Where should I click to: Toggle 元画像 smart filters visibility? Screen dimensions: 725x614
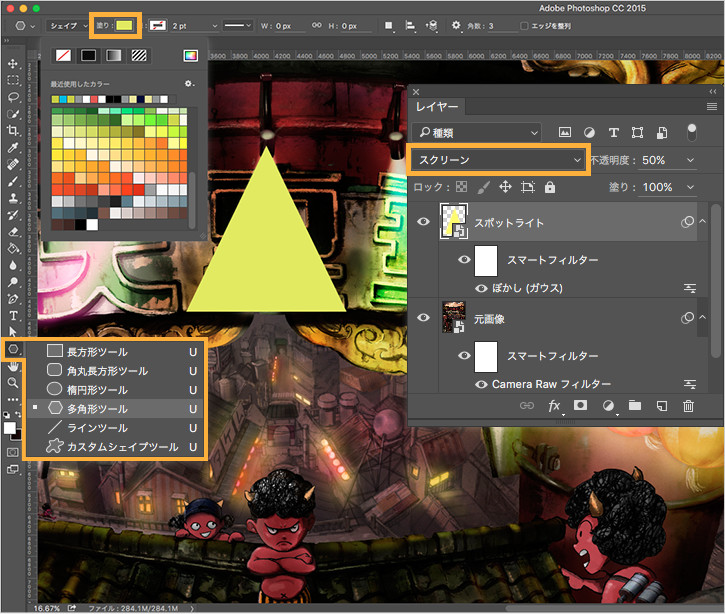coord(464,356)
